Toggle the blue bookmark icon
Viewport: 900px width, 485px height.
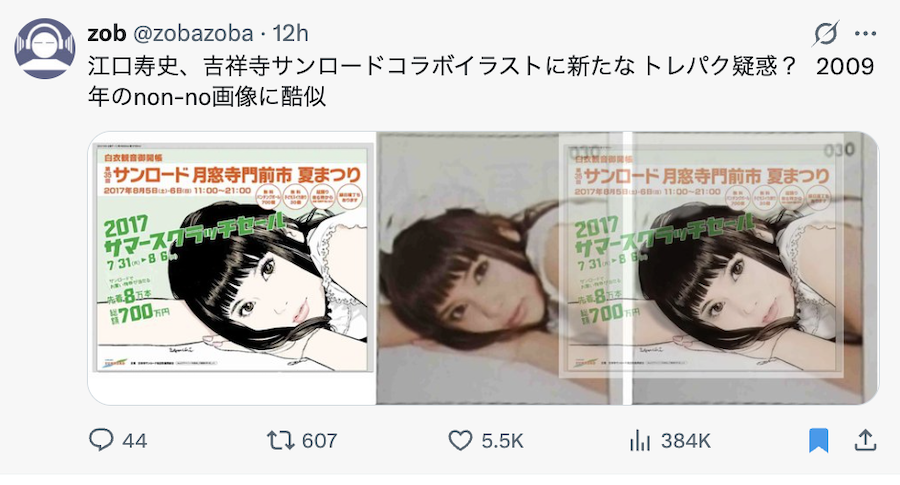[x=818, y=440]
